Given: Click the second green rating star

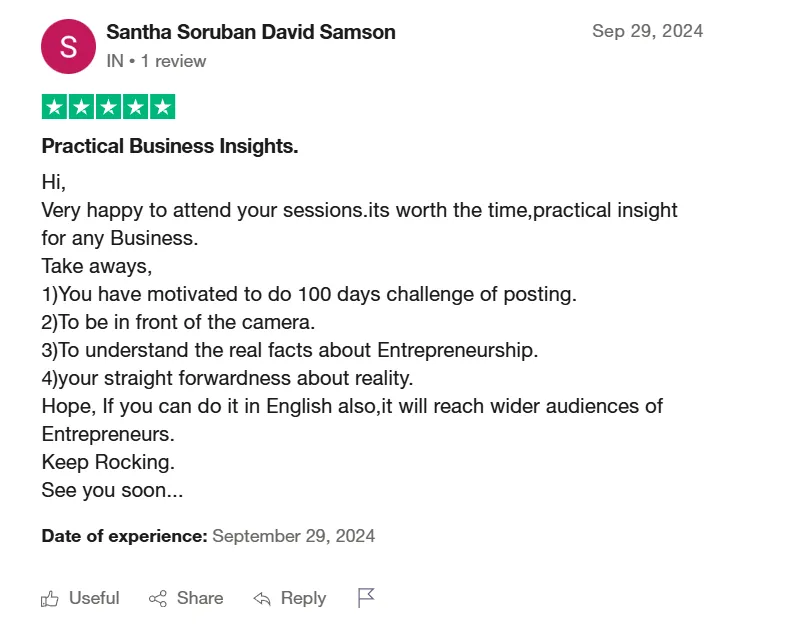Looking at the screenshot, I should [x=82, y=107].
